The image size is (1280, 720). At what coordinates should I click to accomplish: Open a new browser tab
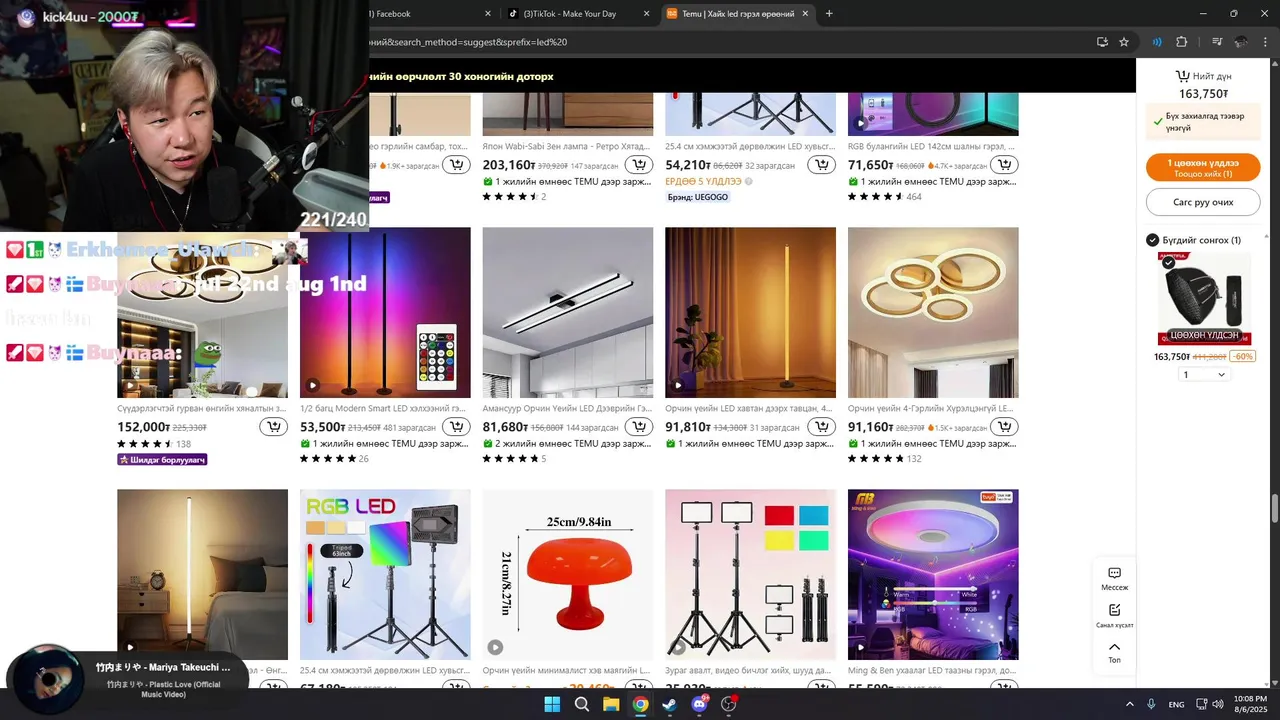click(x=829, y=14)
